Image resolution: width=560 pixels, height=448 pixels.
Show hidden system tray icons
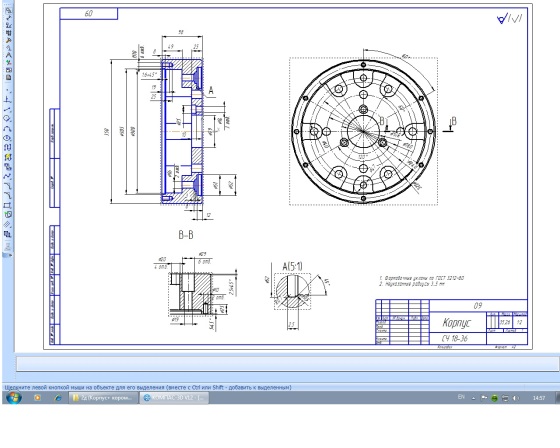pos(474,398)
